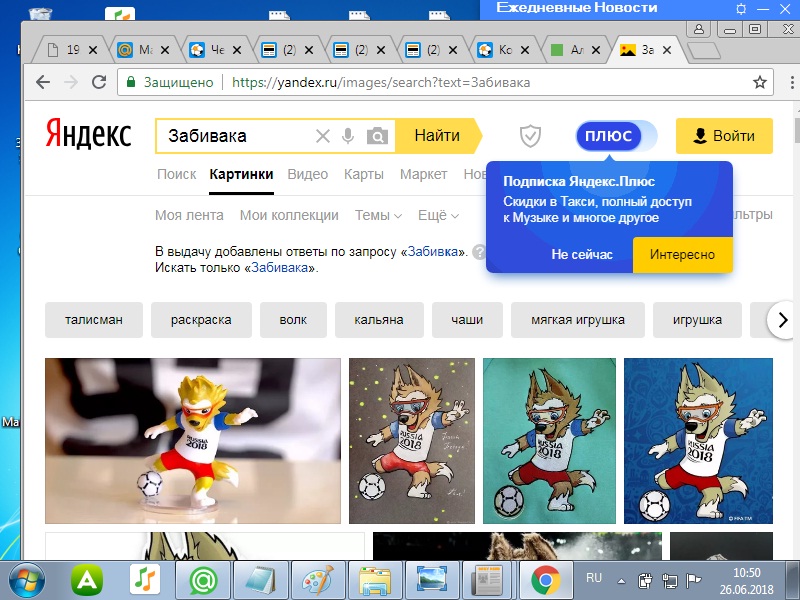Screen dimensions: 800x600
Task: Open the Windows Start menu
Action: (27, 581)
